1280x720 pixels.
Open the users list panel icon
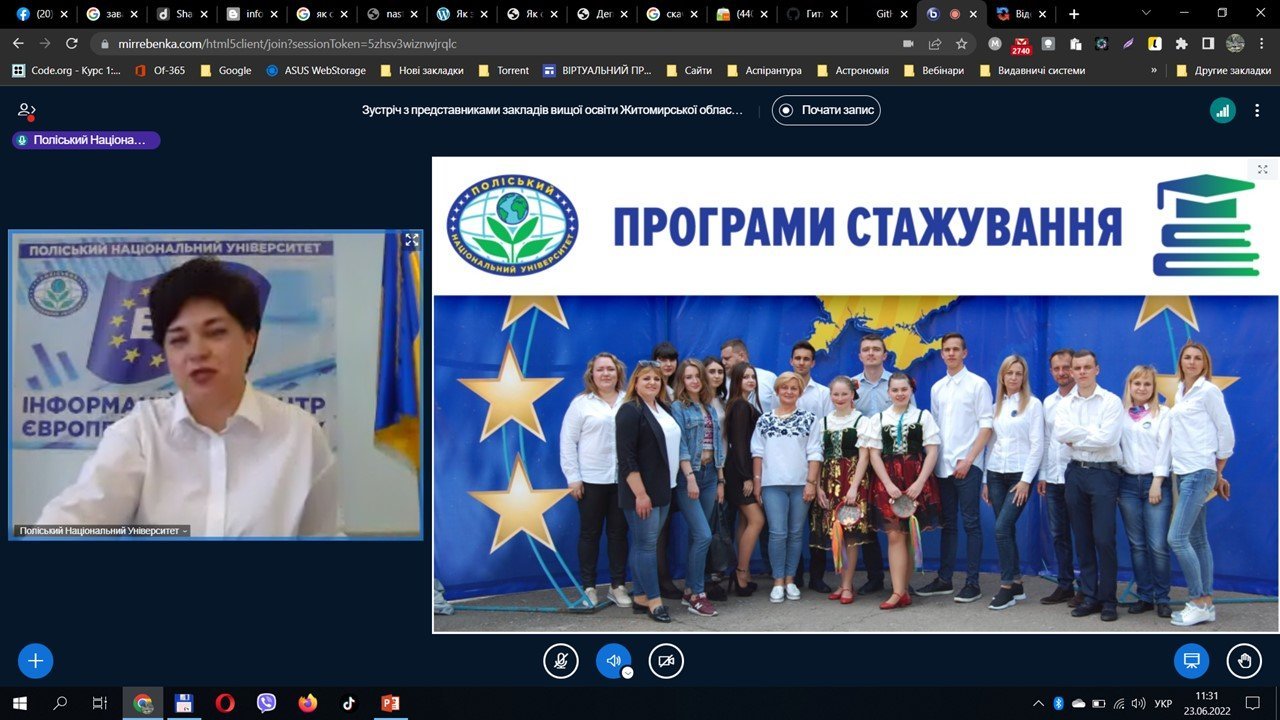click(26, 111)
